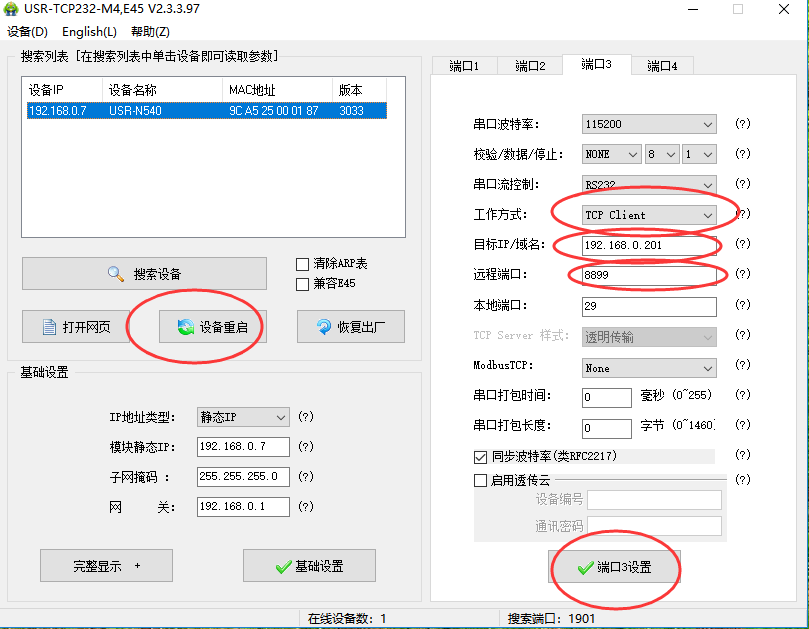Enable the 启用透传云 checkbox

click(480, 480)
